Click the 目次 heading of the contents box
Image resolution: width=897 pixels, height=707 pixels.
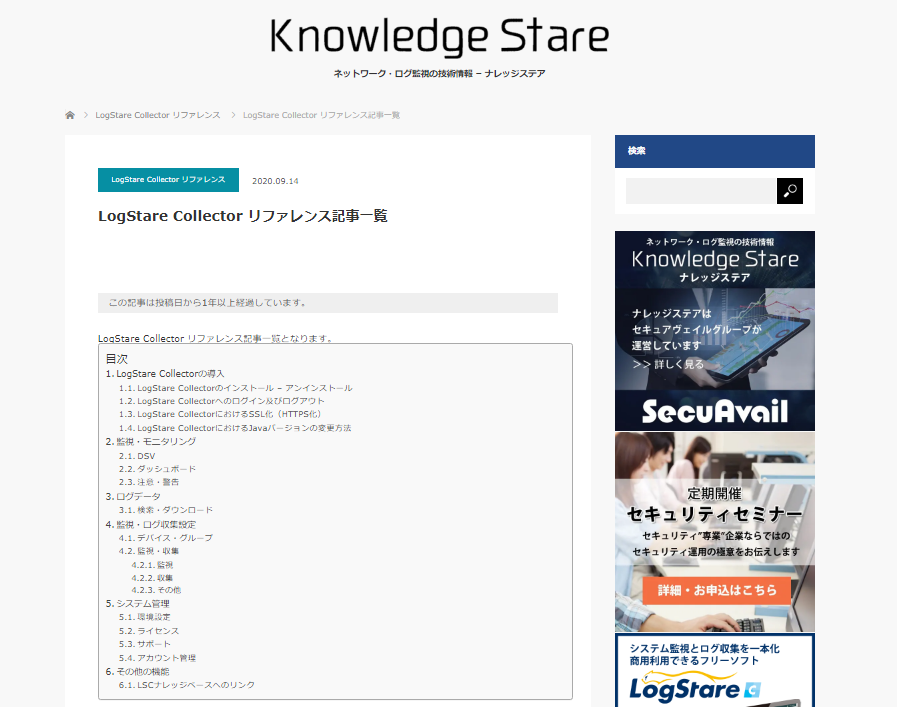point(117,359)
